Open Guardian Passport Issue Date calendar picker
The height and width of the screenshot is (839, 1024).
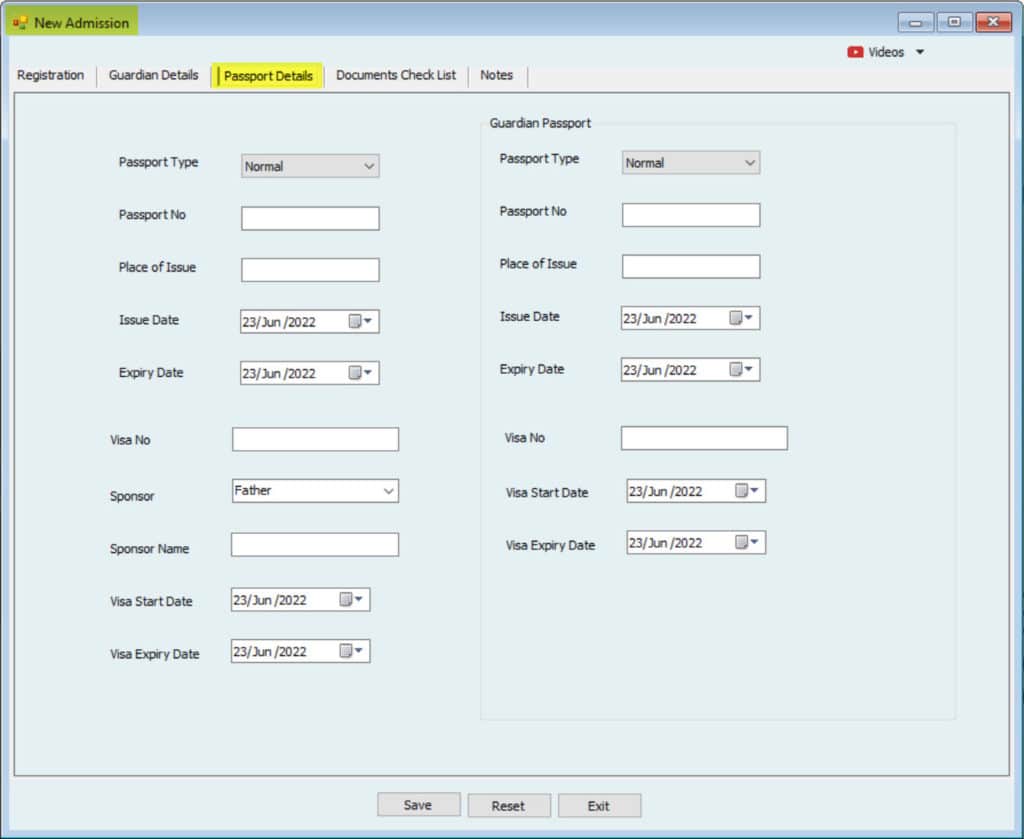click(741, 318)
